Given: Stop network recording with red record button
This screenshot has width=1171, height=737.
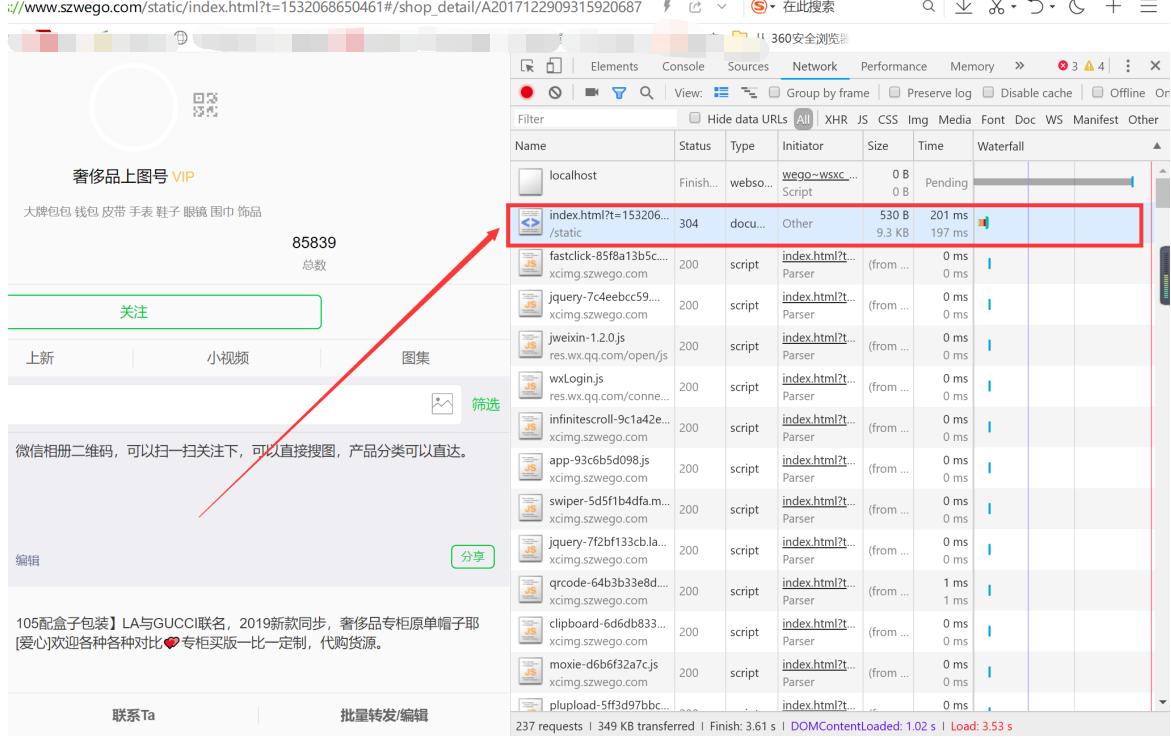Looking at the screenshot, I should [x=527, y=93].
